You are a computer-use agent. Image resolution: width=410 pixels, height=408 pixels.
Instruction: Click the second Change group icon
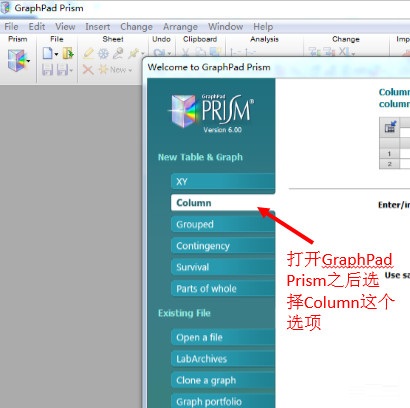(x=329, y=52)
